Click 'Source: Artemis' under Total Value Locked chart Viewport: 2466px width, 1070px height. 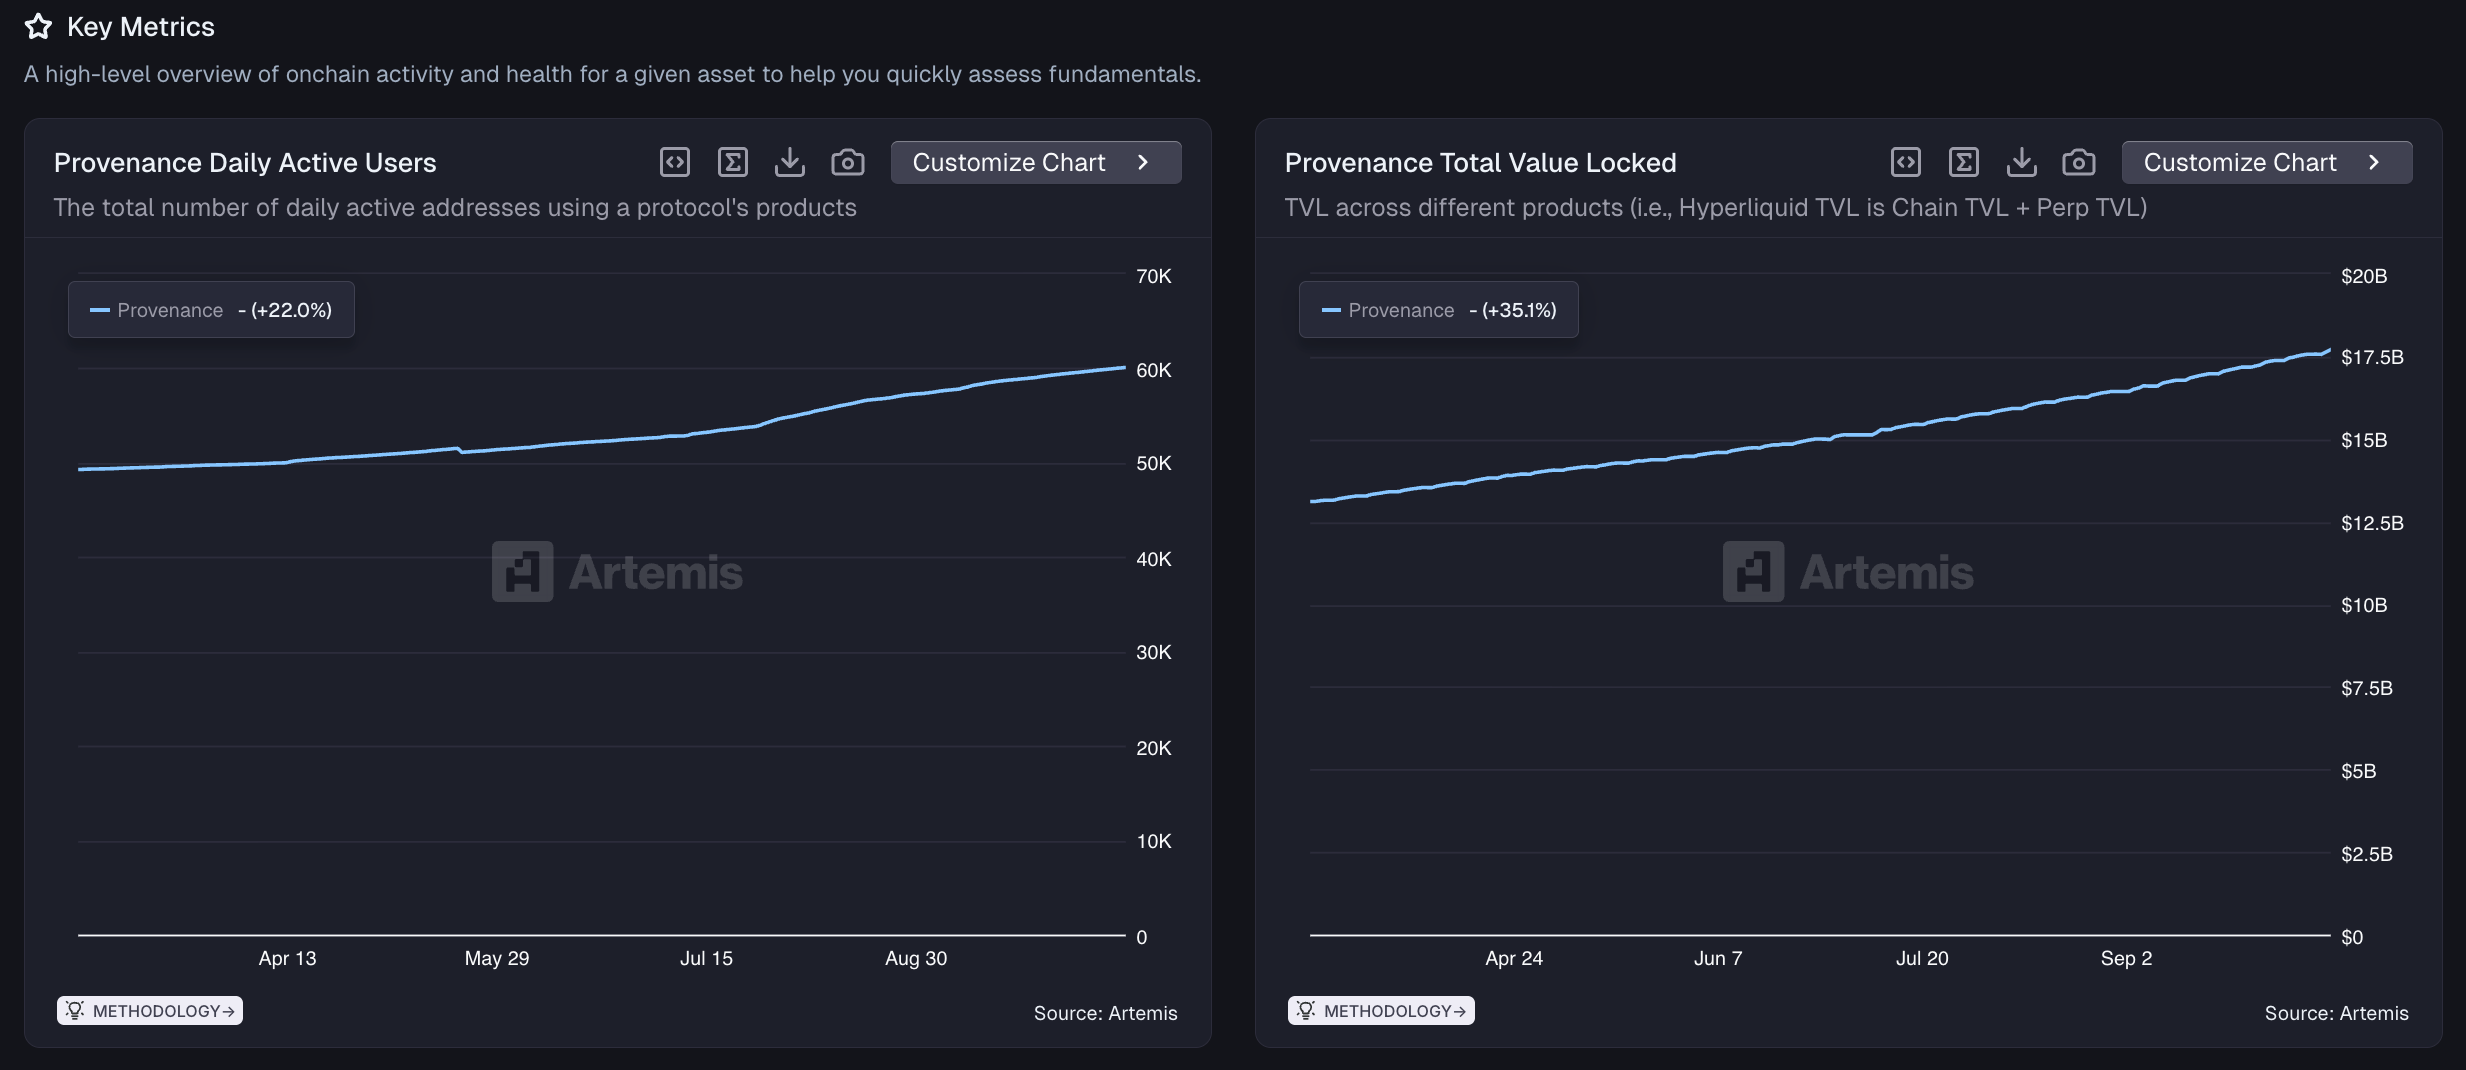pyautogui.click(x=2337, y=1013)
